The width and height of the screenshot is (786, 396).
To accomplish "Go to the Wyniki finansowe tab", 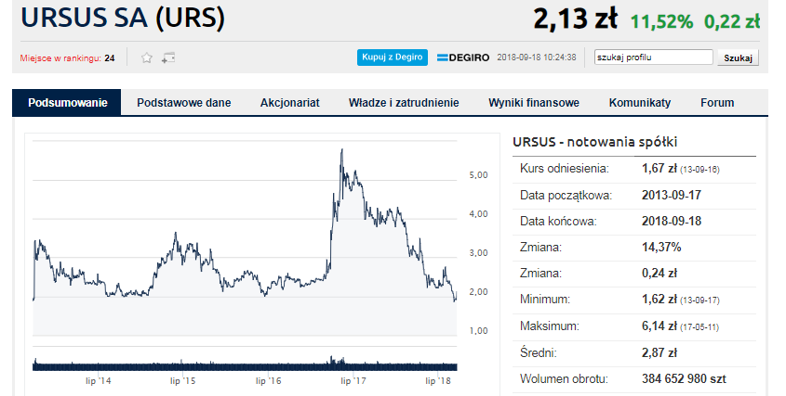I will pyautogui.click(x=534, y=103).
